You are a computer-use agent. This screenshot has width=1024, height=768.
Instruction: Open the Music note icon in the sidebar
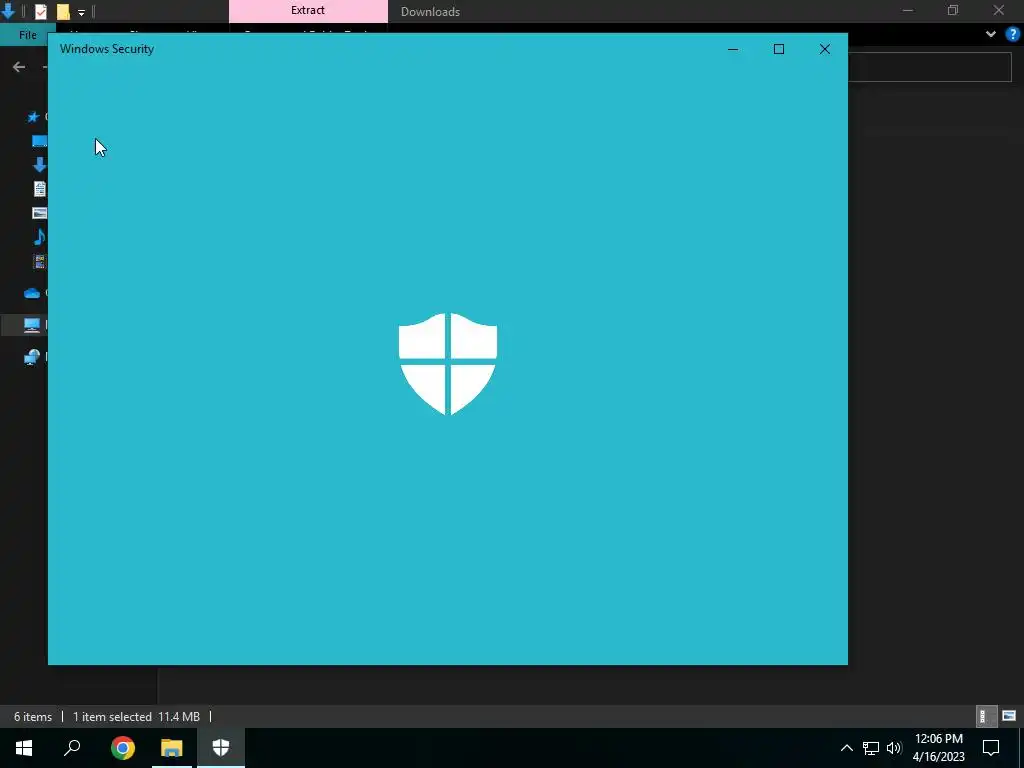[39, 236]
